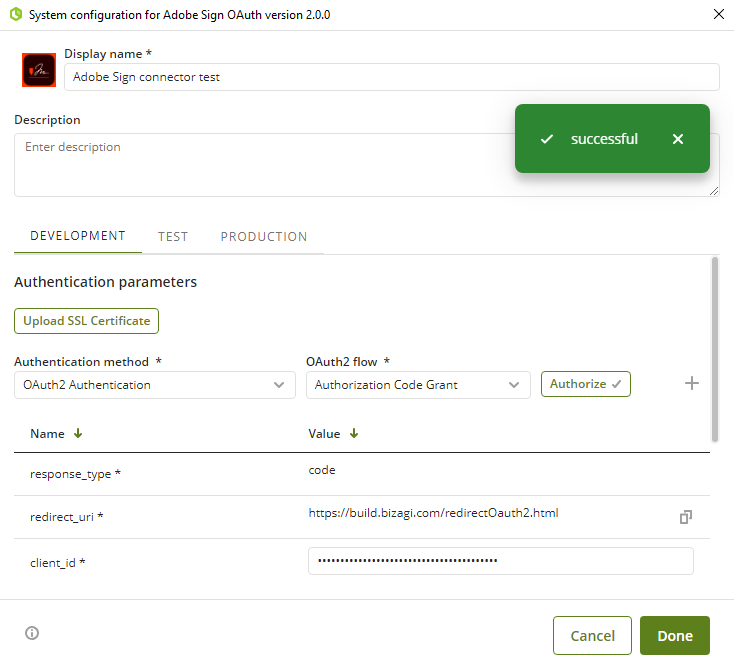734x671 pixels.
Task: Open the OAuth2 flow dropdown
Action: pyautogui.click(x=418, y=385)
